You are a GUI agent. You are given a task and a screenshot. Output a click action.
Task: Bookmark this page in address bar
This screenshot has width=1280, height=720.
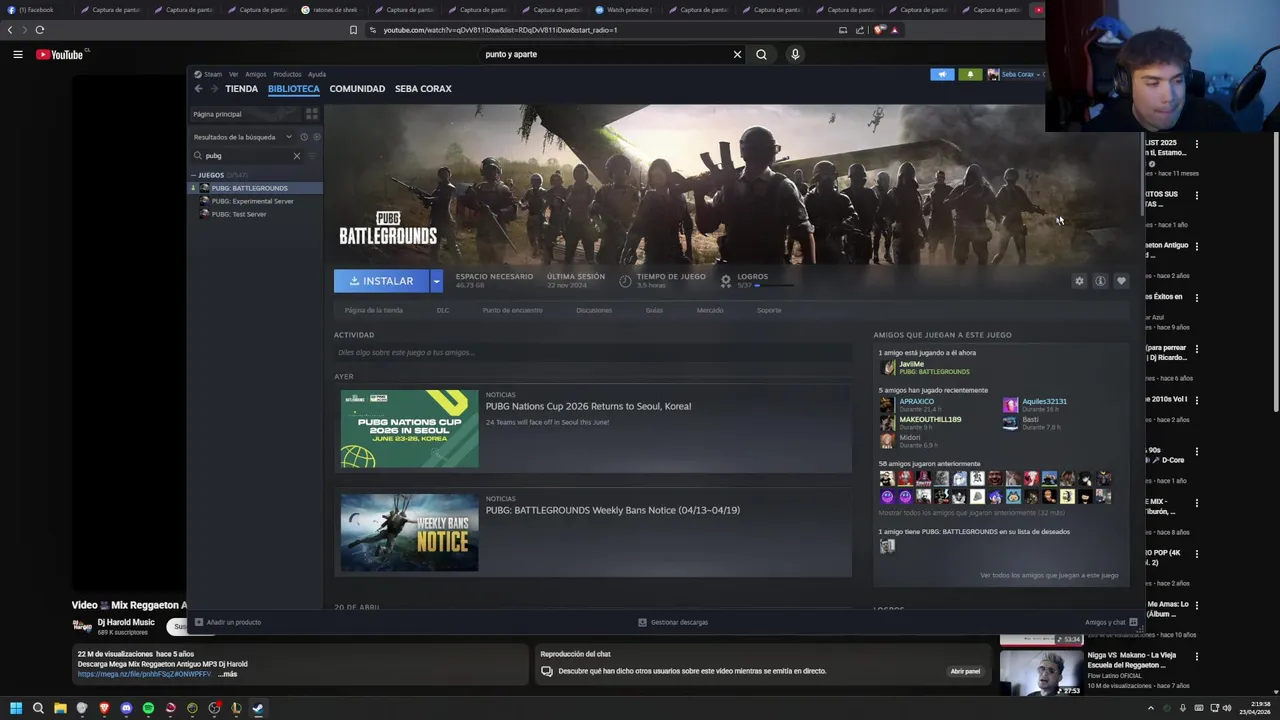pyautogui.click(x=353, y=30)
